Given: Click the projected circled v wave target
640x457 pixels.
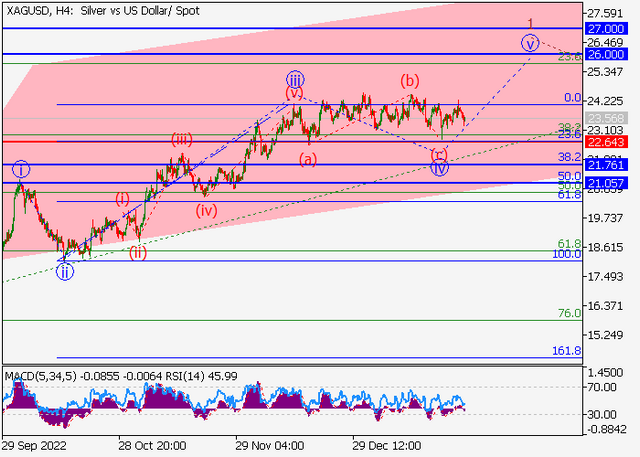Looking at the screenshot, I should (x=530, y=43).
